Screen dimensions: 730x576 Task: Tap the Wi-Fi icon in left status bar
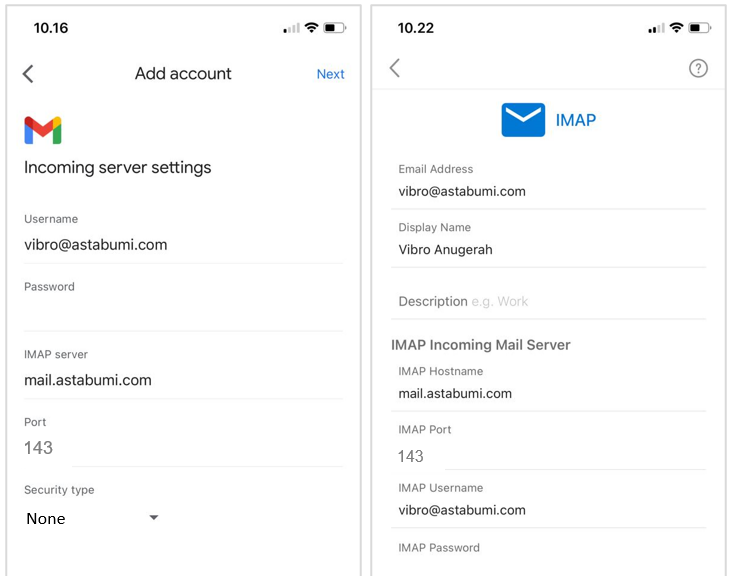coord(312,28)
